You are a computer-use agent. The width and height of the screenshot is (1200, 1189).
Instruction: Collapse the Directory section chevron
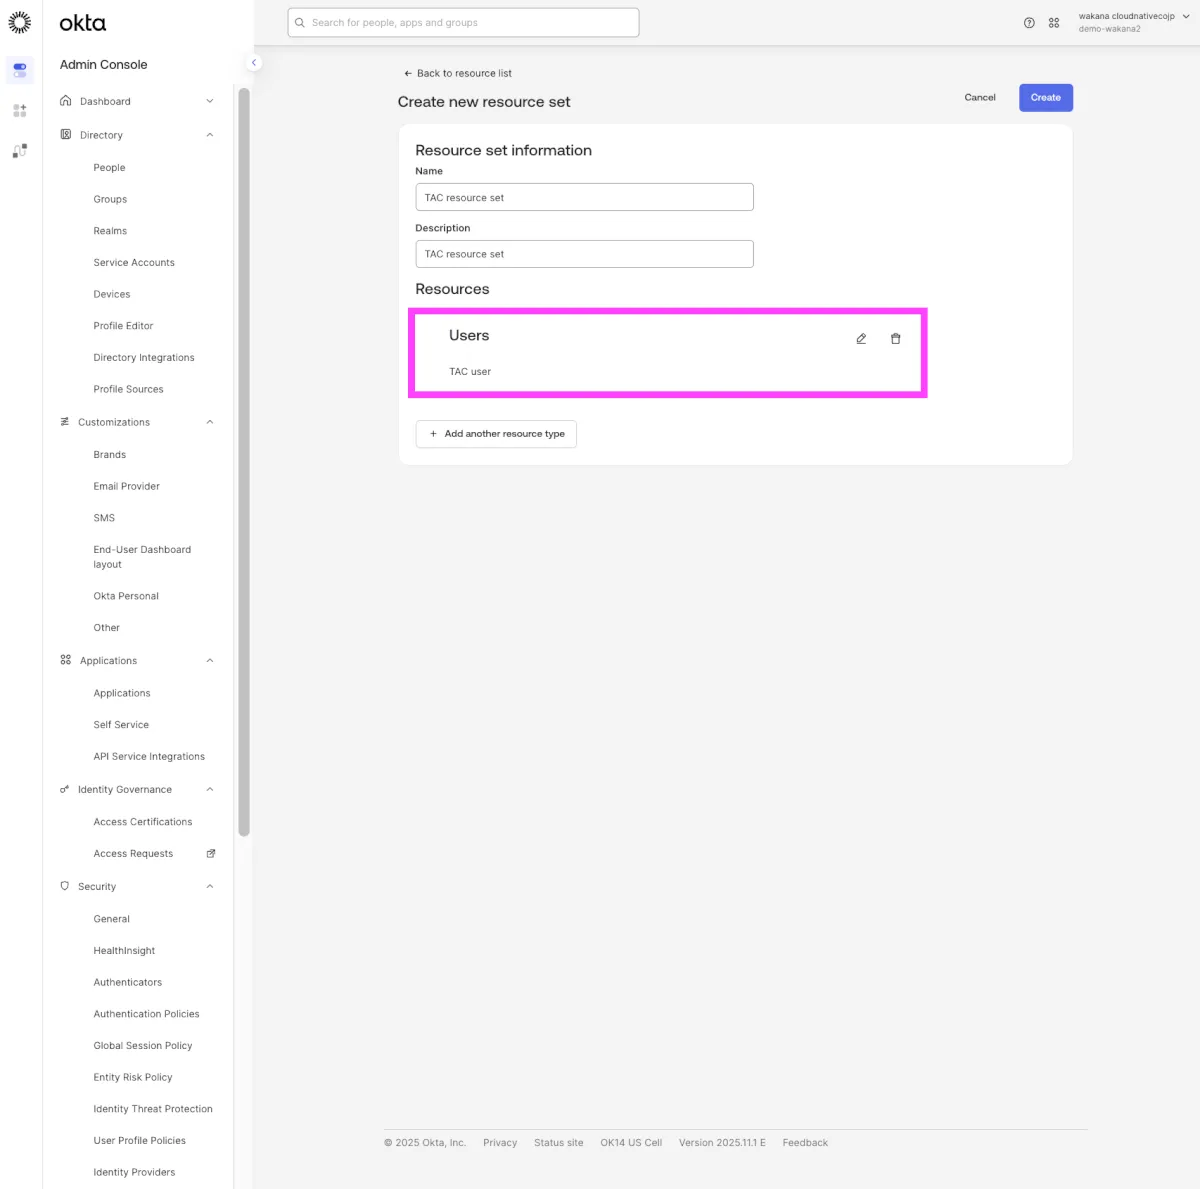pyautogui.click(x=210, y=135)
